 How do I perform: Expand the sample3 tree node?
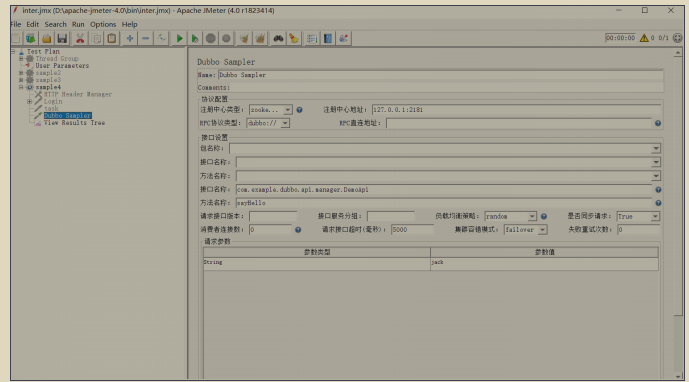point(21,80)
